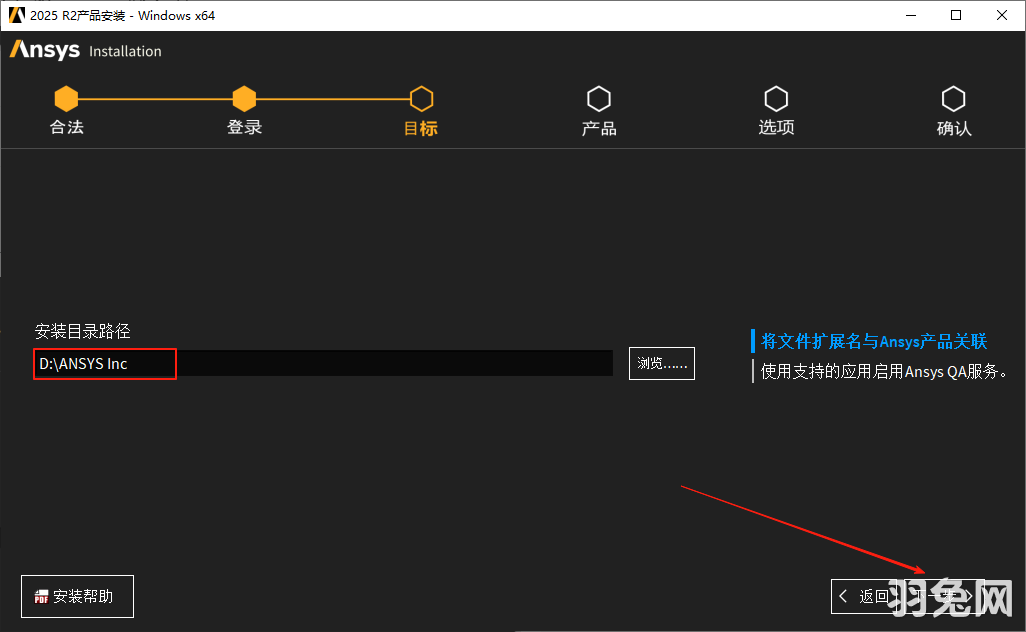Click the 目标 step hexagon marker

coord(421,98)
